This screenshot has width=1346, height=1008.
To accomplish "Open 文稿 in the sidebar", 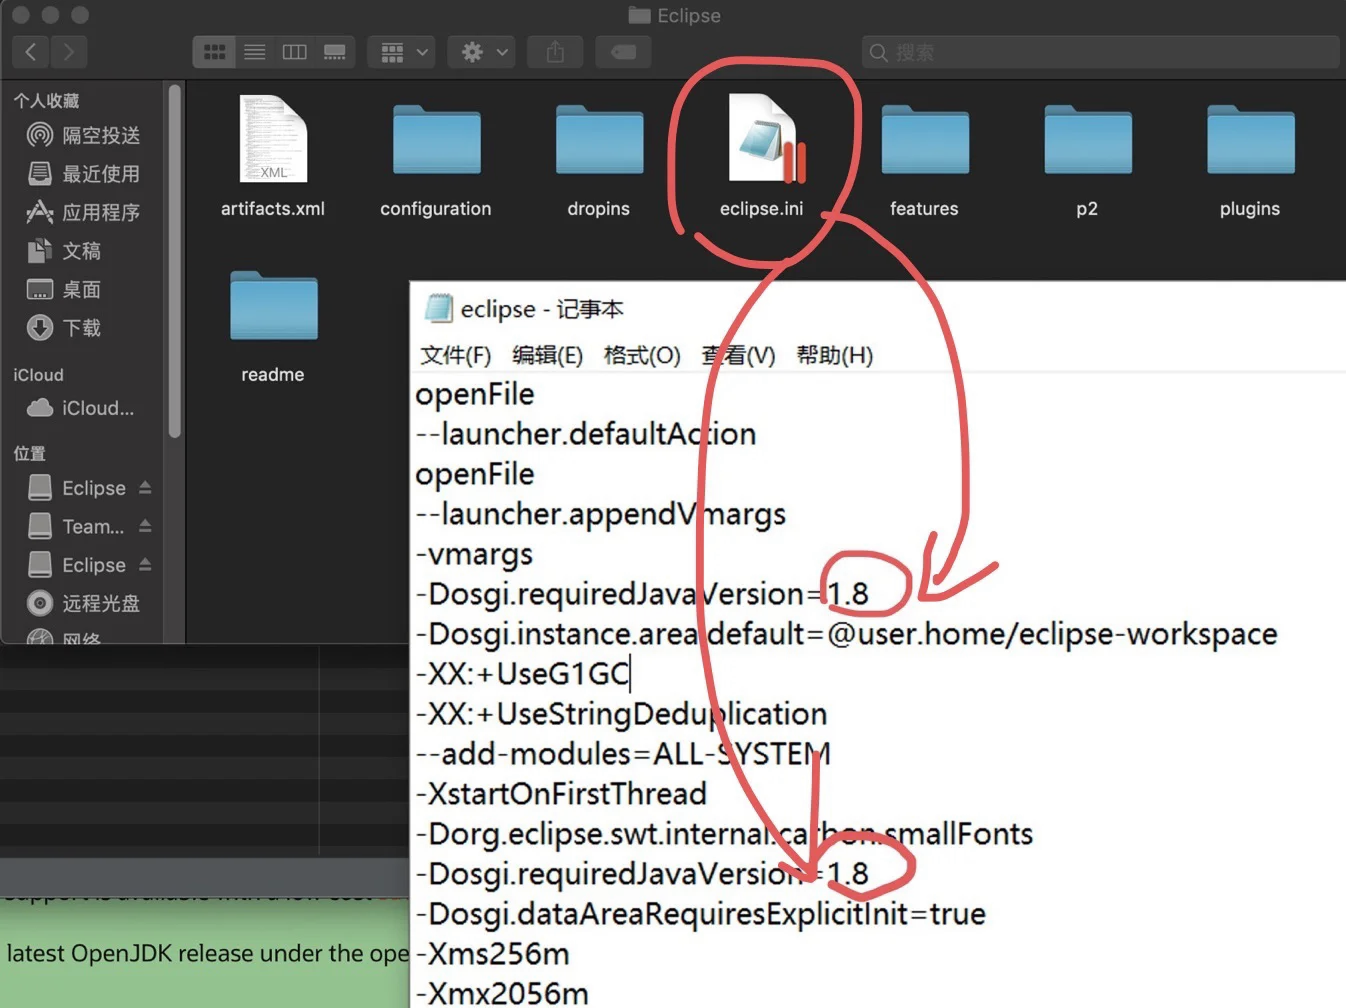I will [x=66, y=251].
